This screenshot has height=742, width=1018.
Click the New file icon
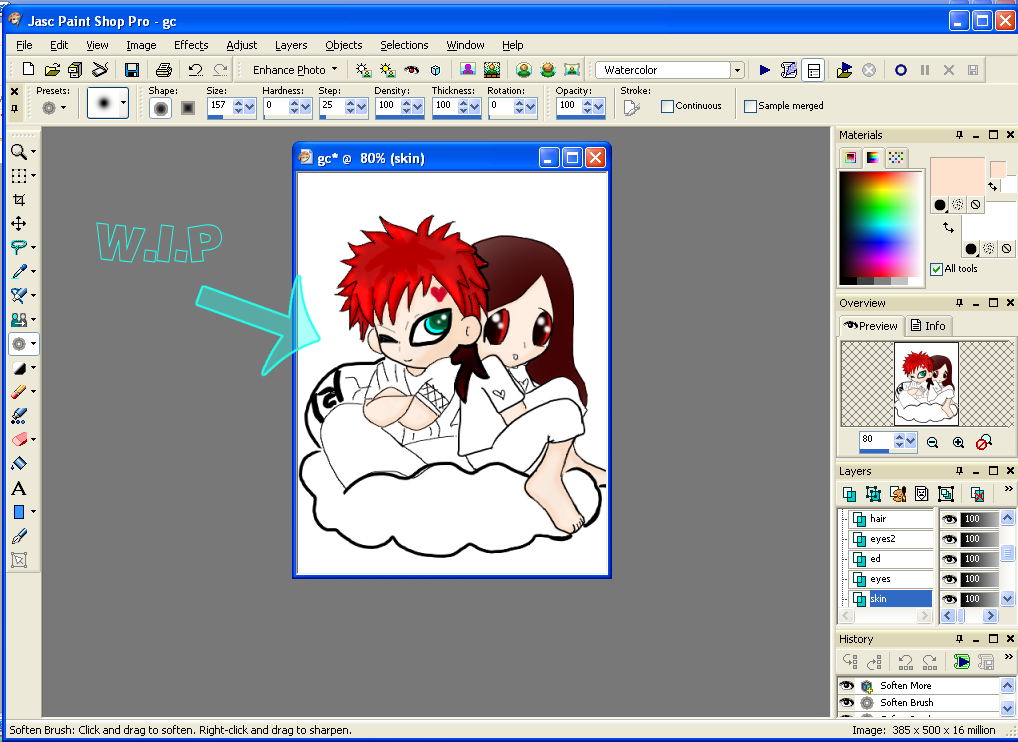[x=28, y=69]
